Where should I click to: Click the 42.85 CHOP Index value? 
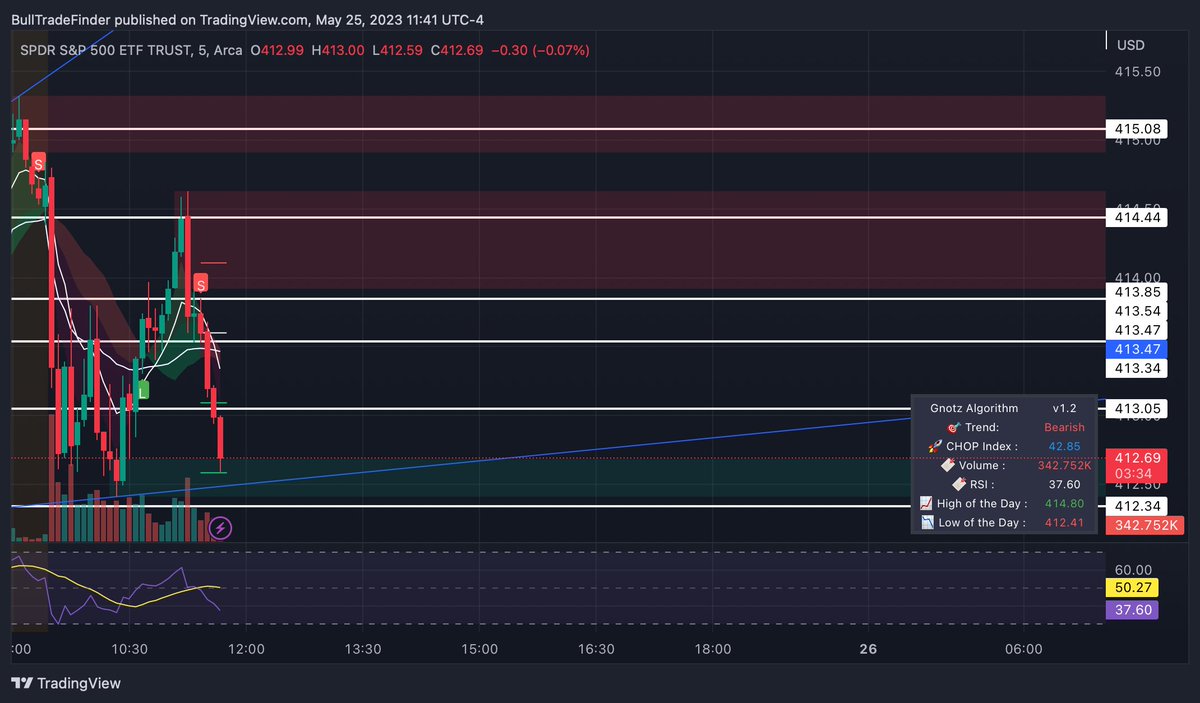[x=1064, y=446]
